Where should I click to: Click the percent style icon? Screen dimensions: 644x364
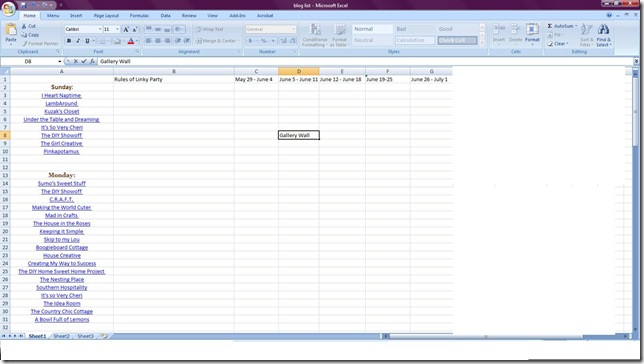pyautogui.click(x=263, y=41)
